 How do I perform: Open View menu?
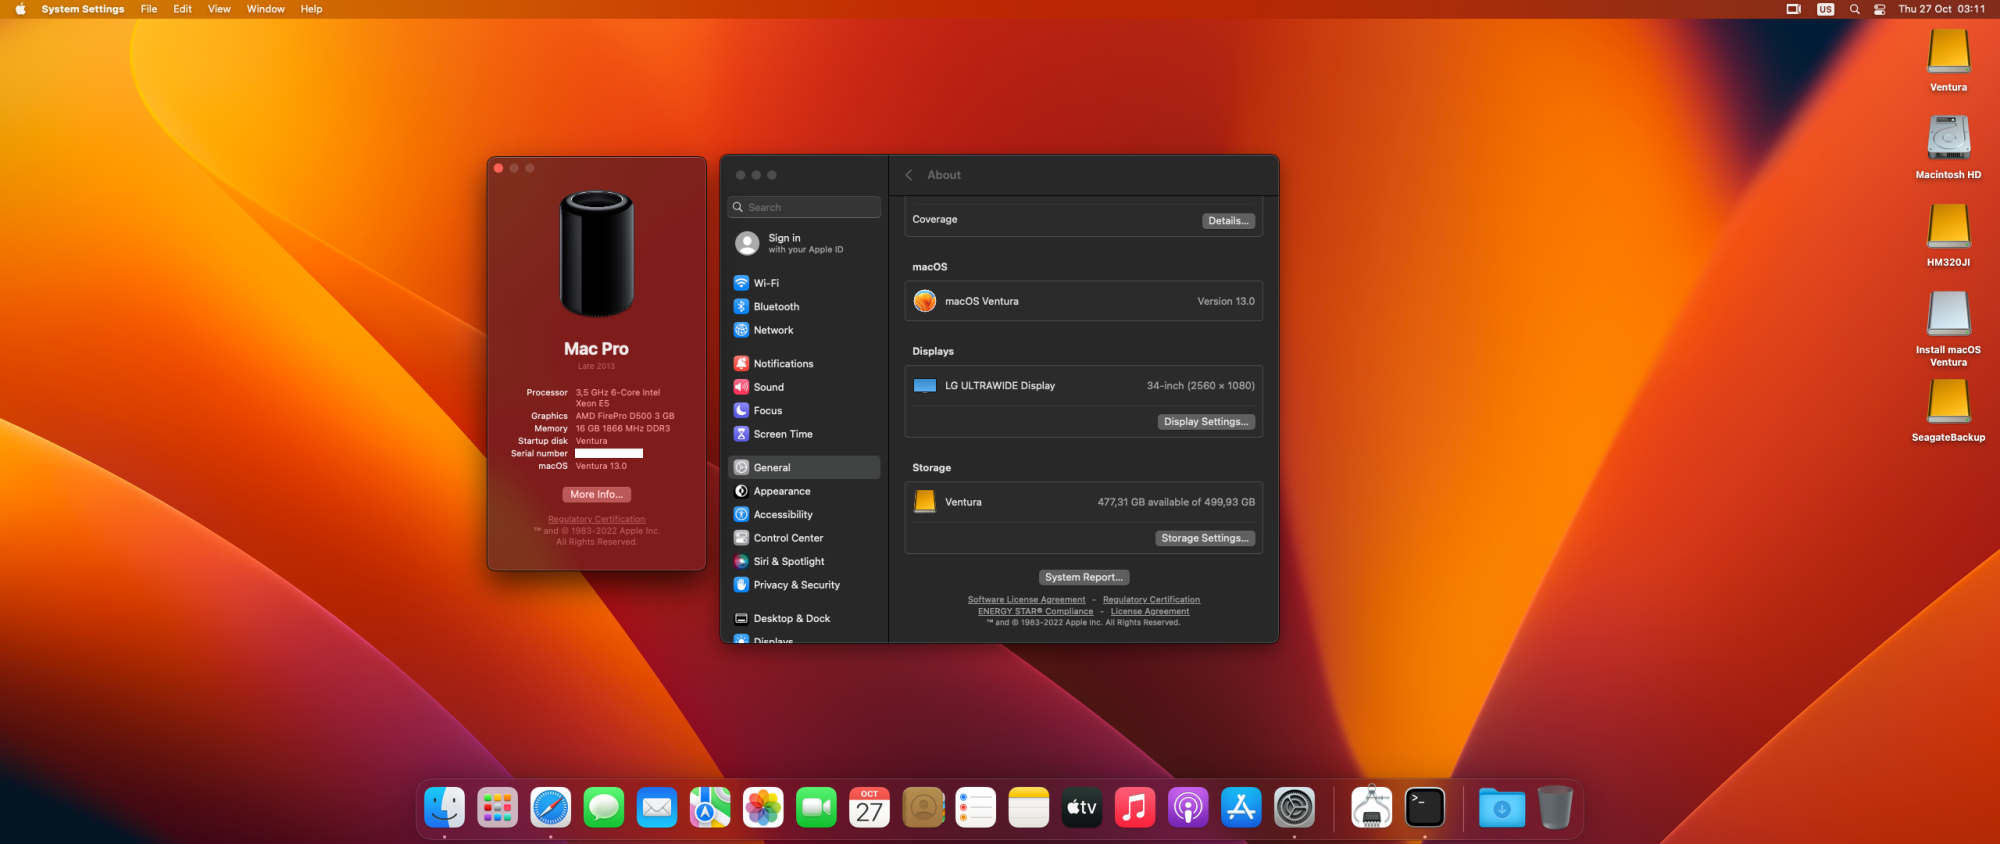coord(219,9)
